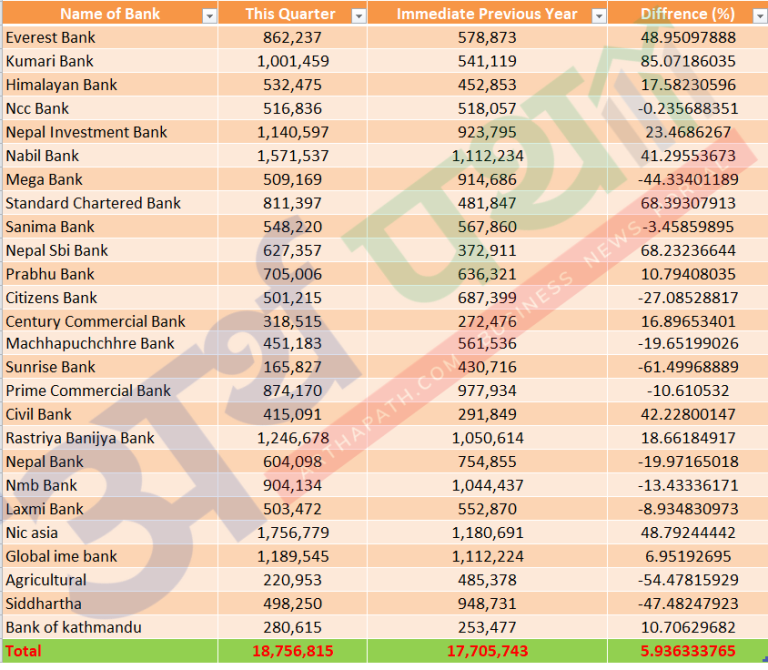Viewport: 768px width, 670px height.
Task: Select Nic asia's 1,756,779 value
Action: click(x=292, y=532)
